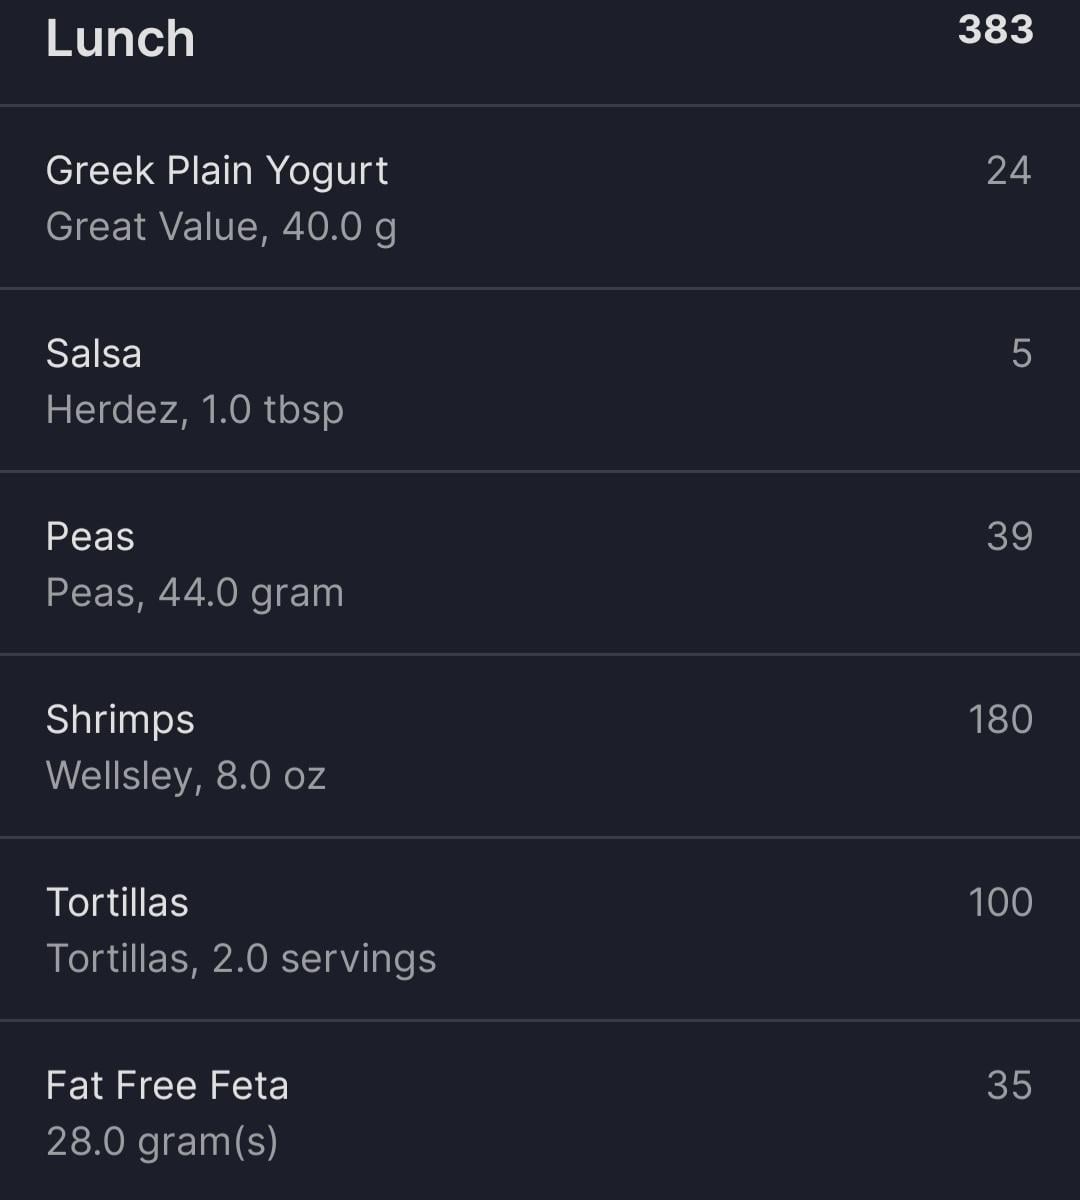Select the Tortillas, 2.0 servings line
The width and height of the screenshot is (1080, 1200).
click(241, 959)
